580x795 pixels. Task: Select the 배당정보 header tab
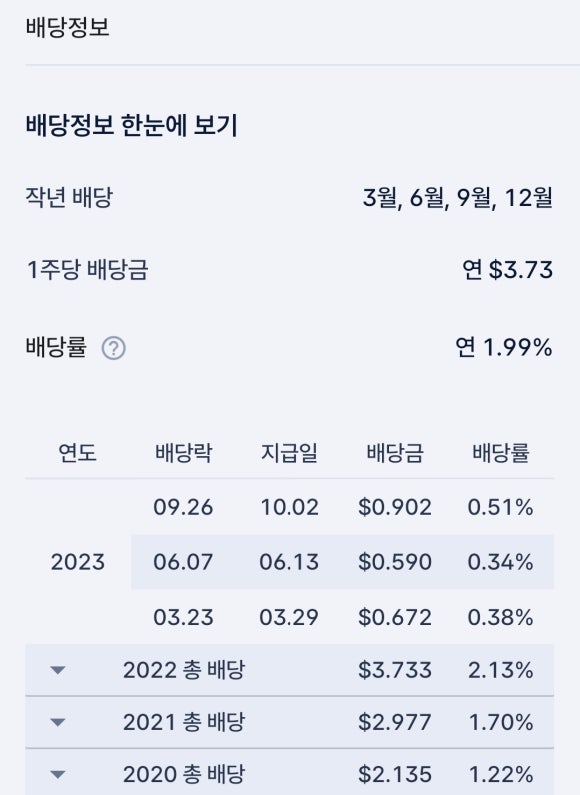pos(67,26)
